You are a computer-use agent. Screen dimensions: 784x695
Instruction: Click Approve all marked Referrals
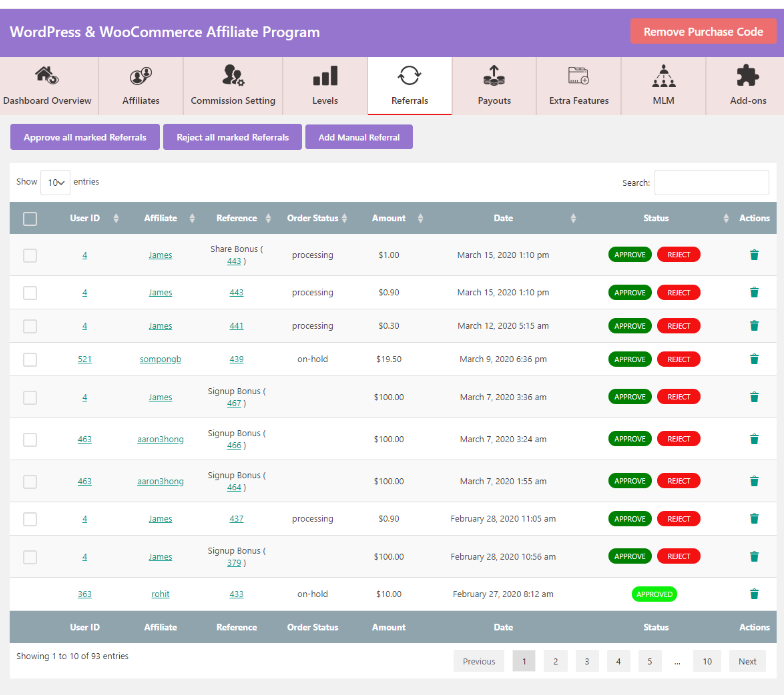click(85, 137)
